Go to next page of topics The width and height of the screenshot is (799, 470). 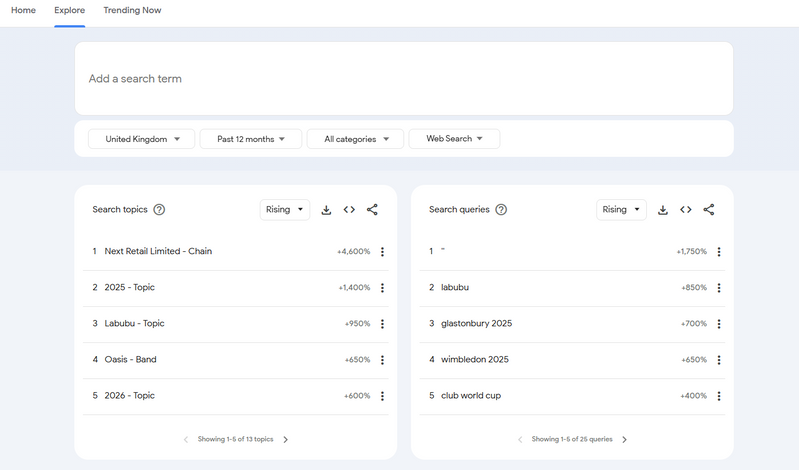(x=285, y=439)
